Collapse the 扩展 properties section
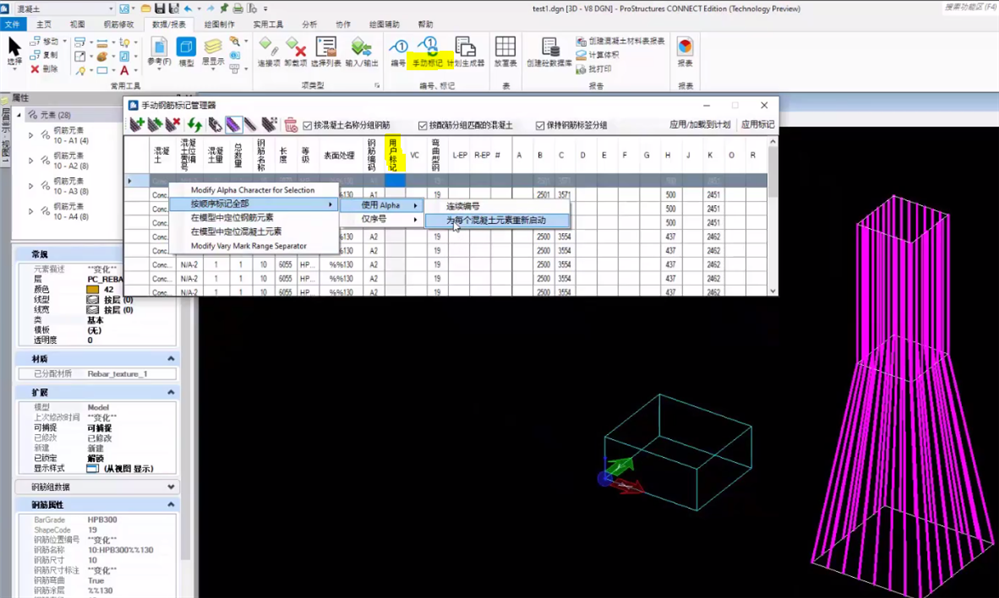This screenshot has height=598, width=999. (171, 392)
